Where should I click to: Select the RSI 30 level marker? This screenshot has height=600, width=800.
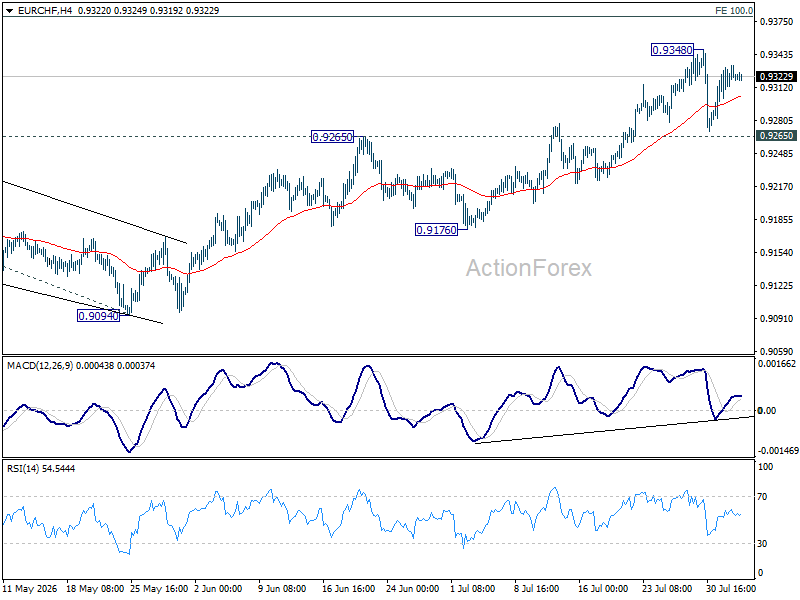762,544
